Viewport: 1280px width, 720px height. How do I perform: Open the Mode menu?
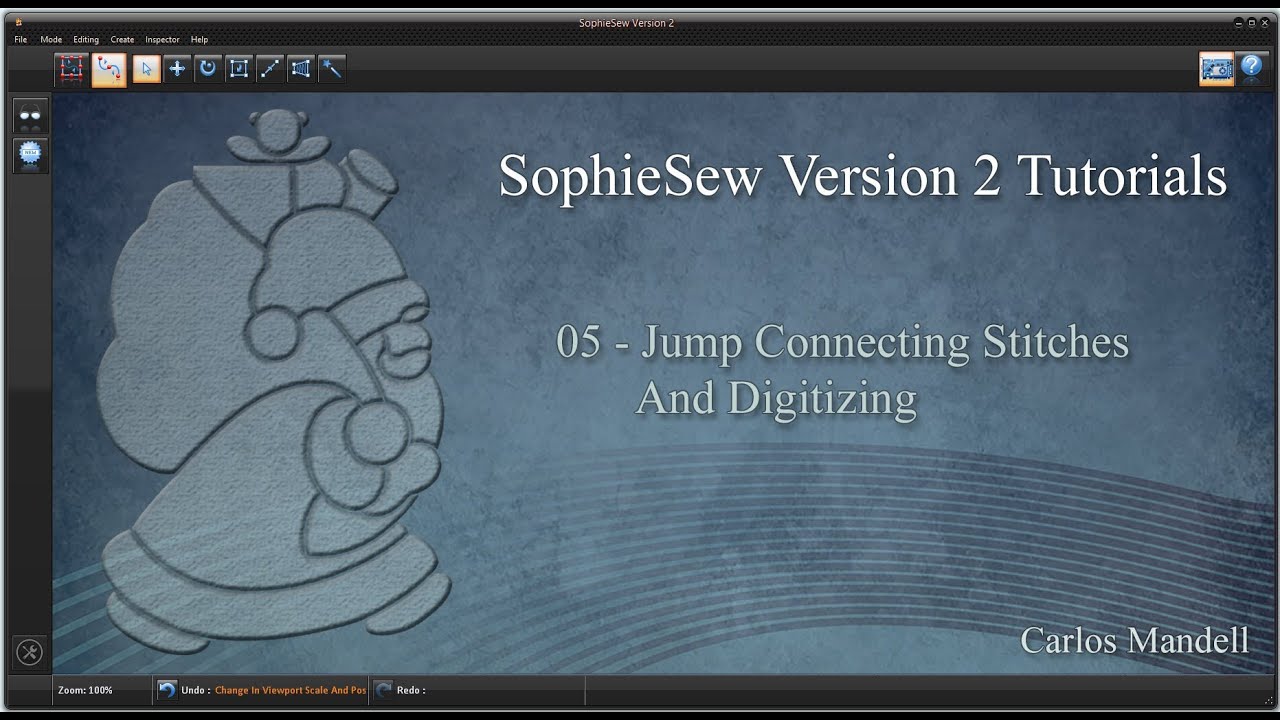click(x=51, y=40)
